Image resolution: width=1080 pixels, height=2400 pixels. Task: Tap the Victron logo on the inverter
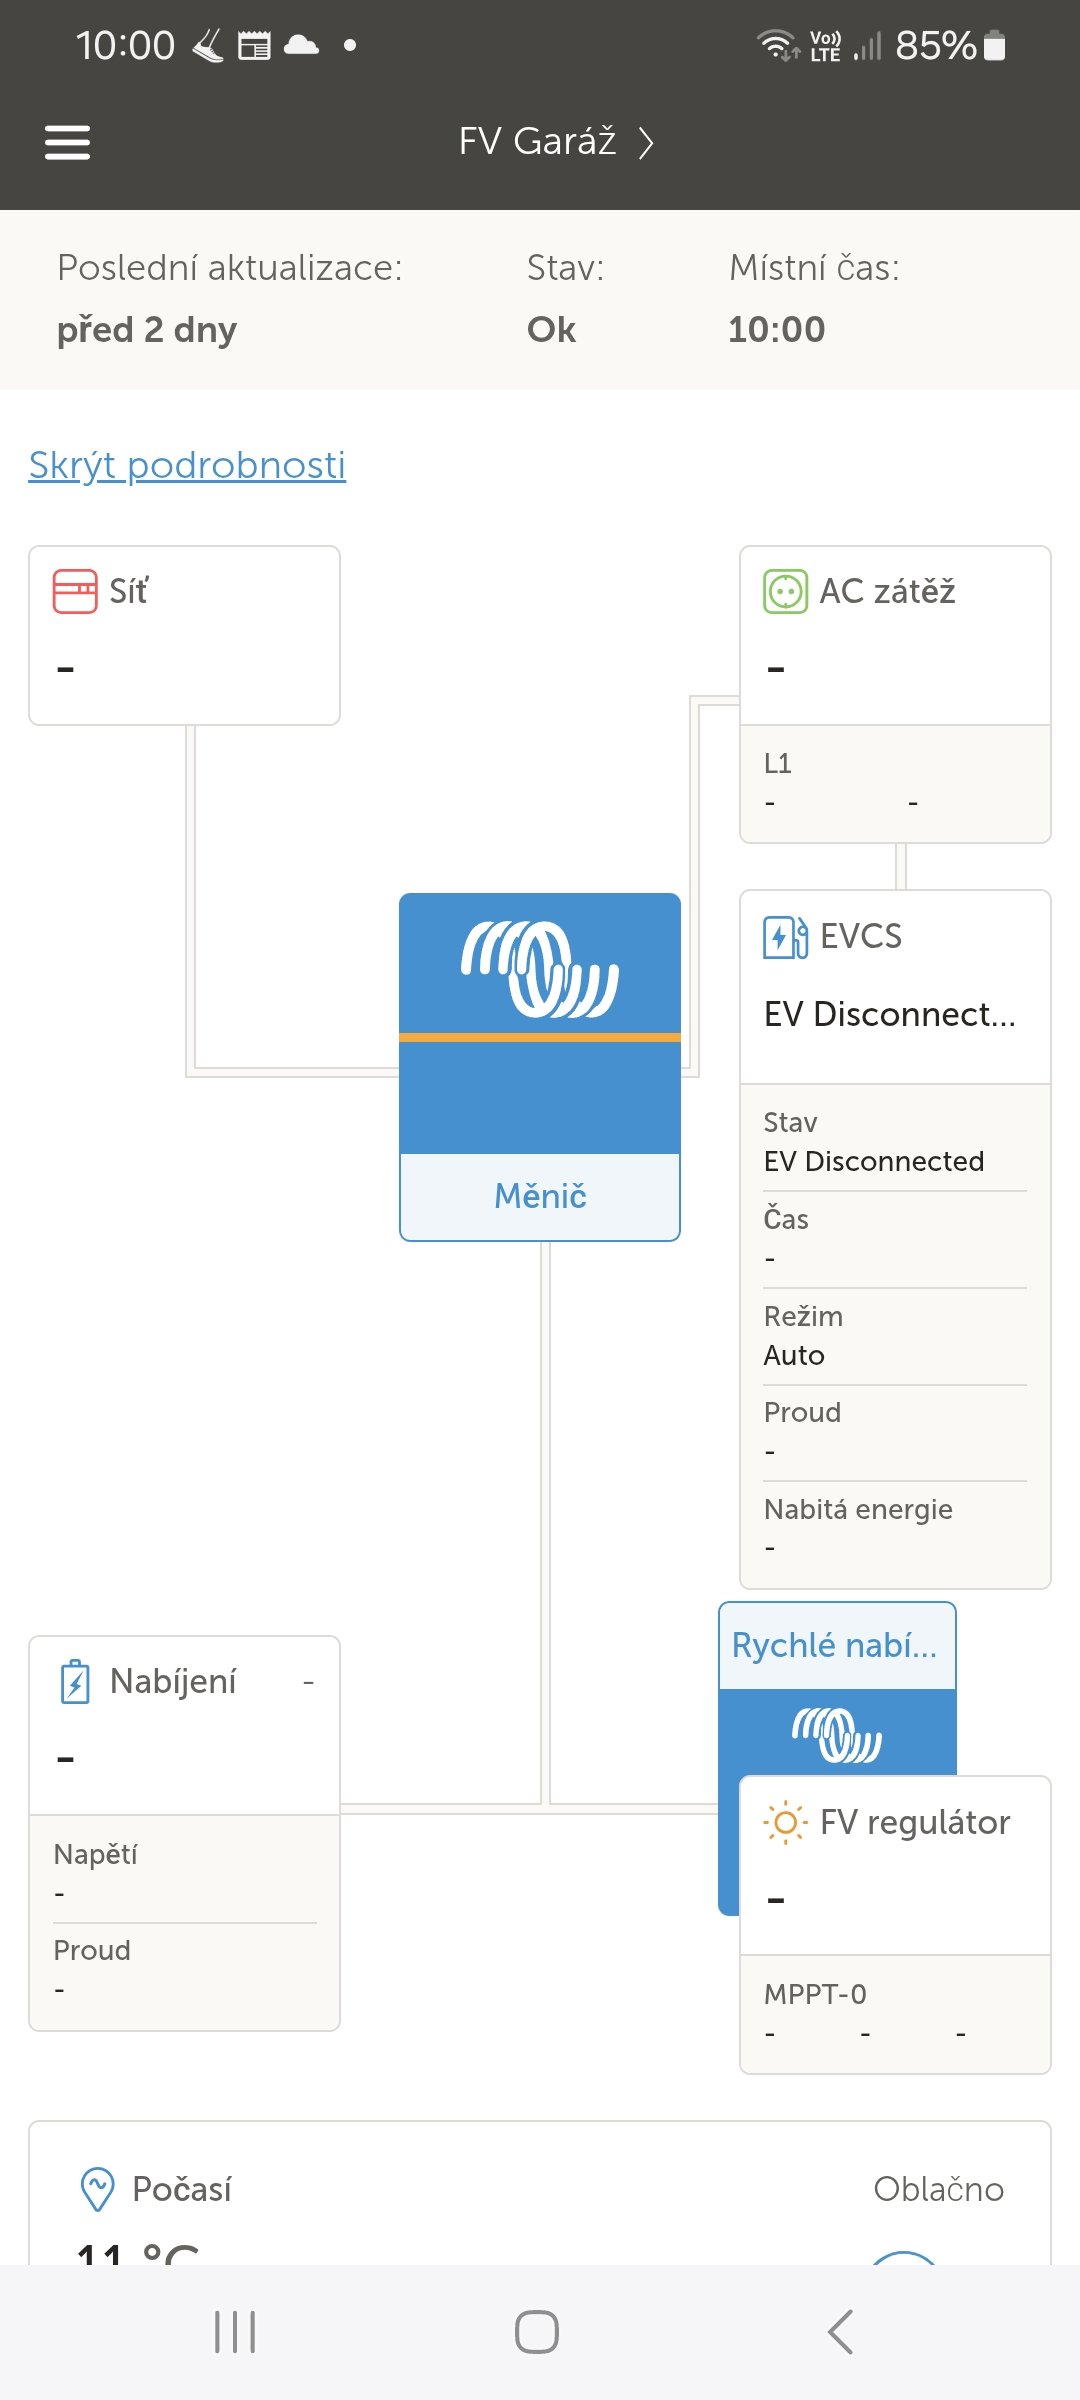(x=540, y=968)
